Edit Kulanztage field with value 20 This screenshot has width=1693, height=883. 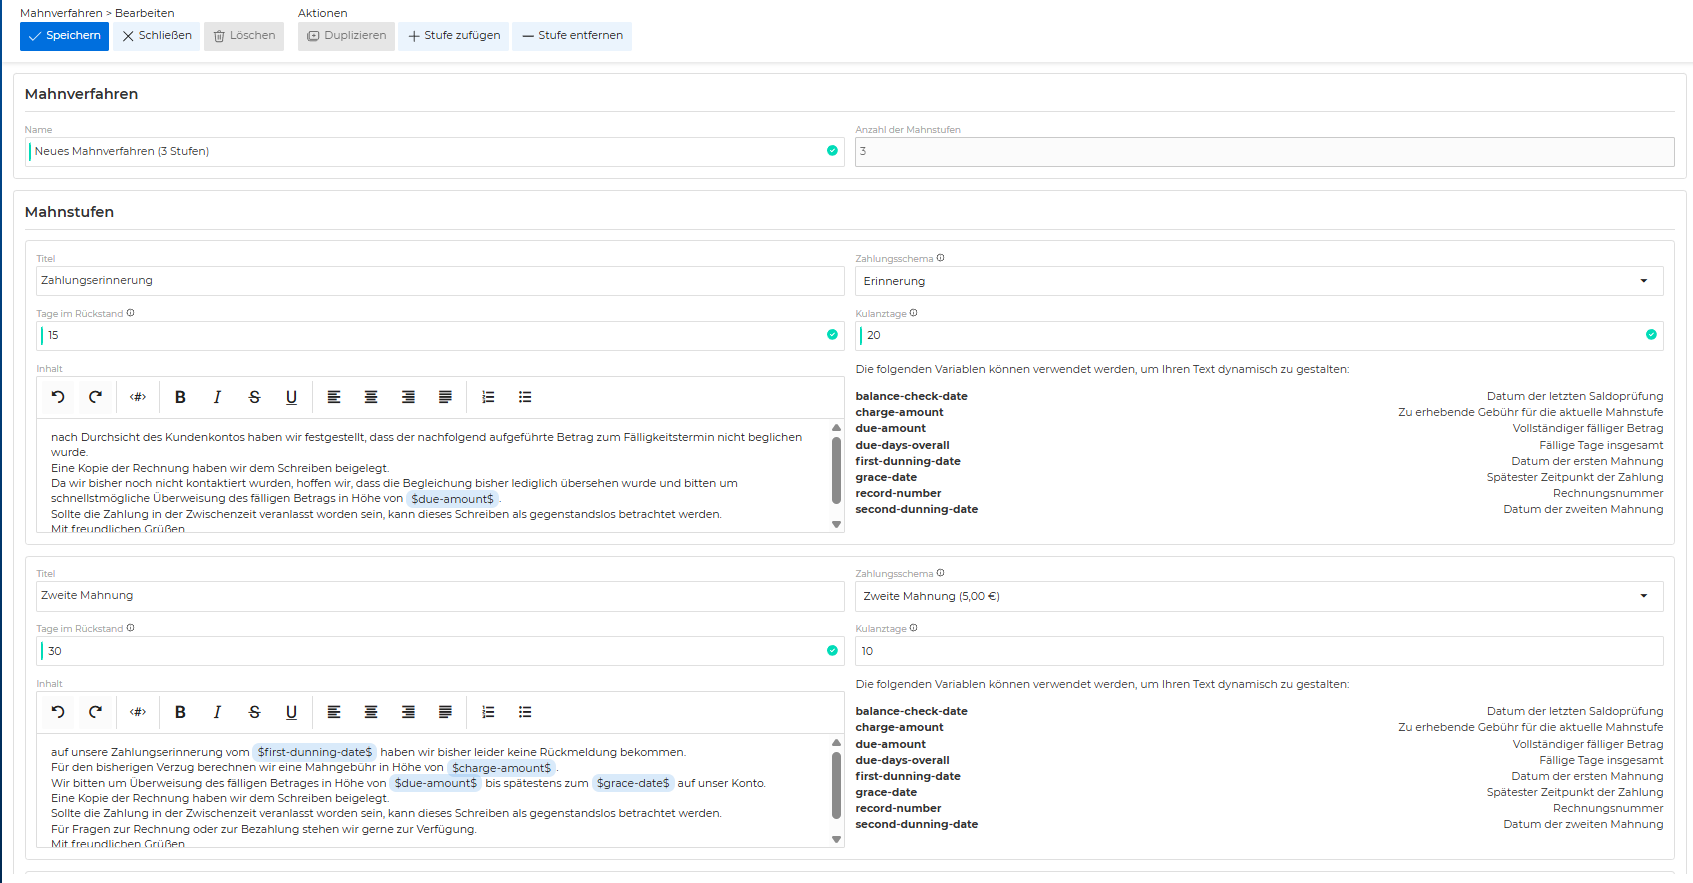click(1259, 336)
